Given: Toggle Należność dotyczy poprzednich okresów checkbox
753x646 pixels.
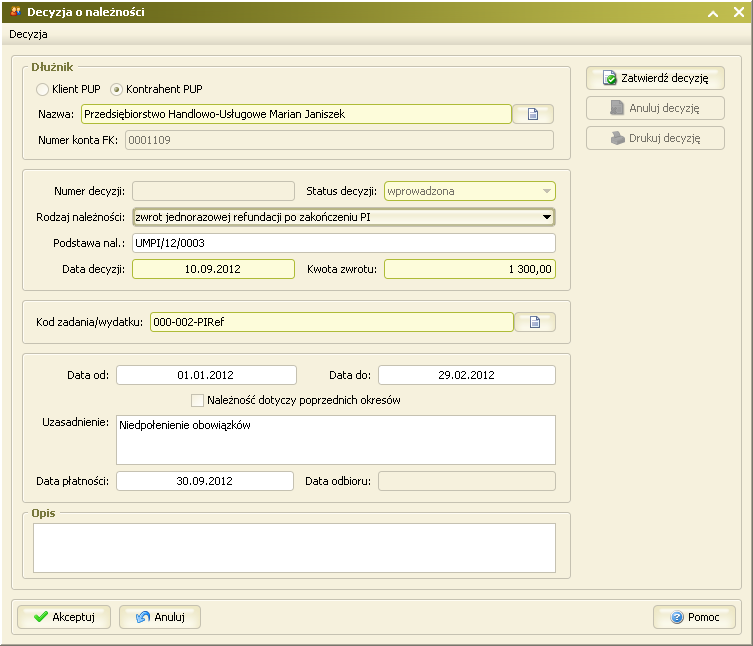Looking at the screenshot, I should (197, 400).
